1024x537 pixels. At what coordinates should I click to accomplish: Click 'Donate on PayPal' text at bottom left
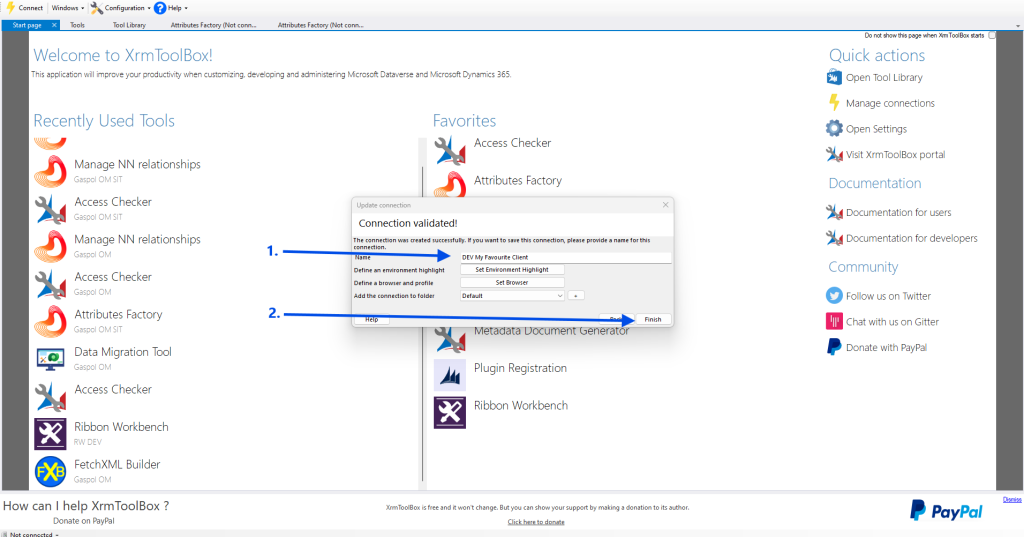pos(84,521)
